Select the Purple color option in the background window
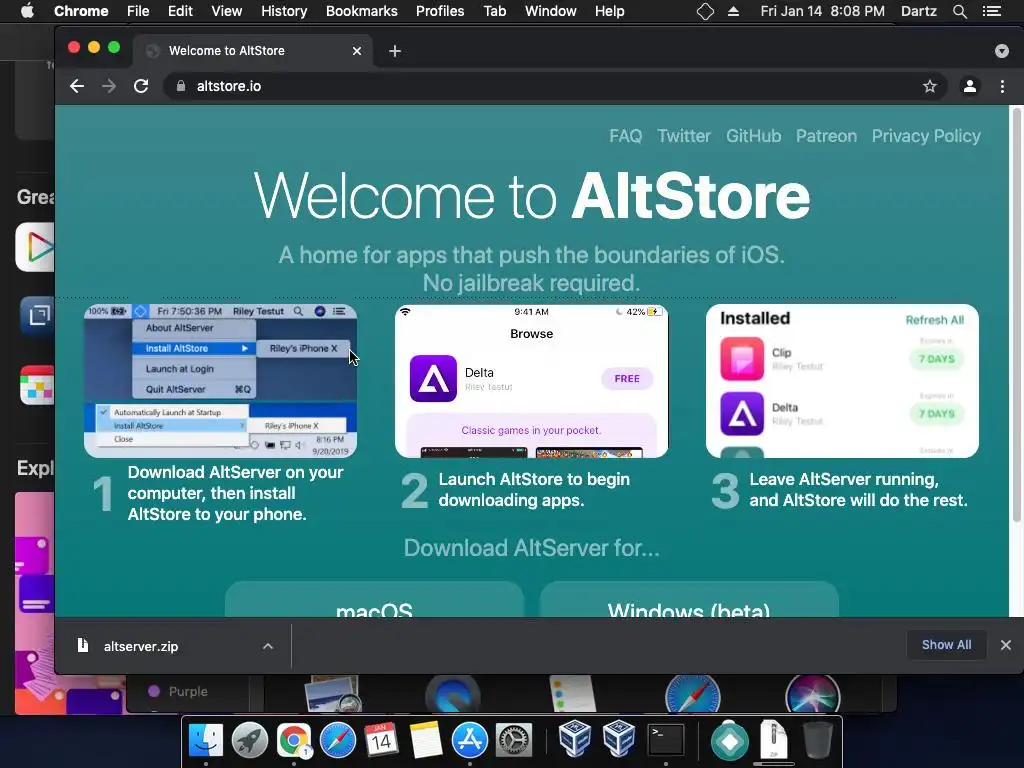1024x768 pixels. (x=178, y=691)
